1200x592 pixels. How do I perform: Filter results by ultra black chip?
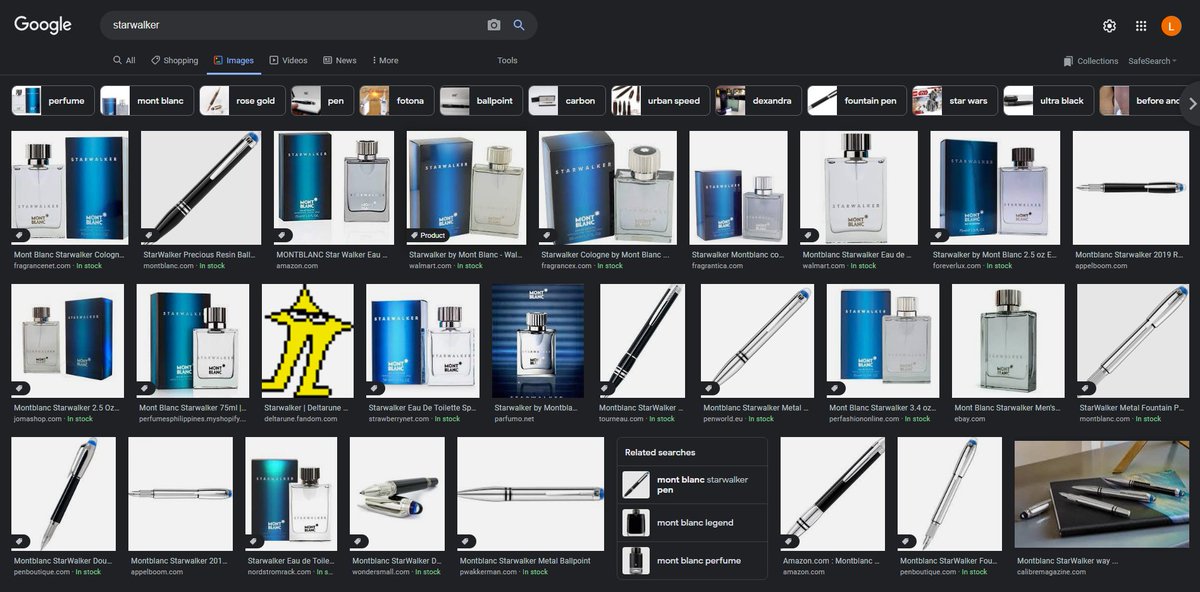click(1048, 101)
